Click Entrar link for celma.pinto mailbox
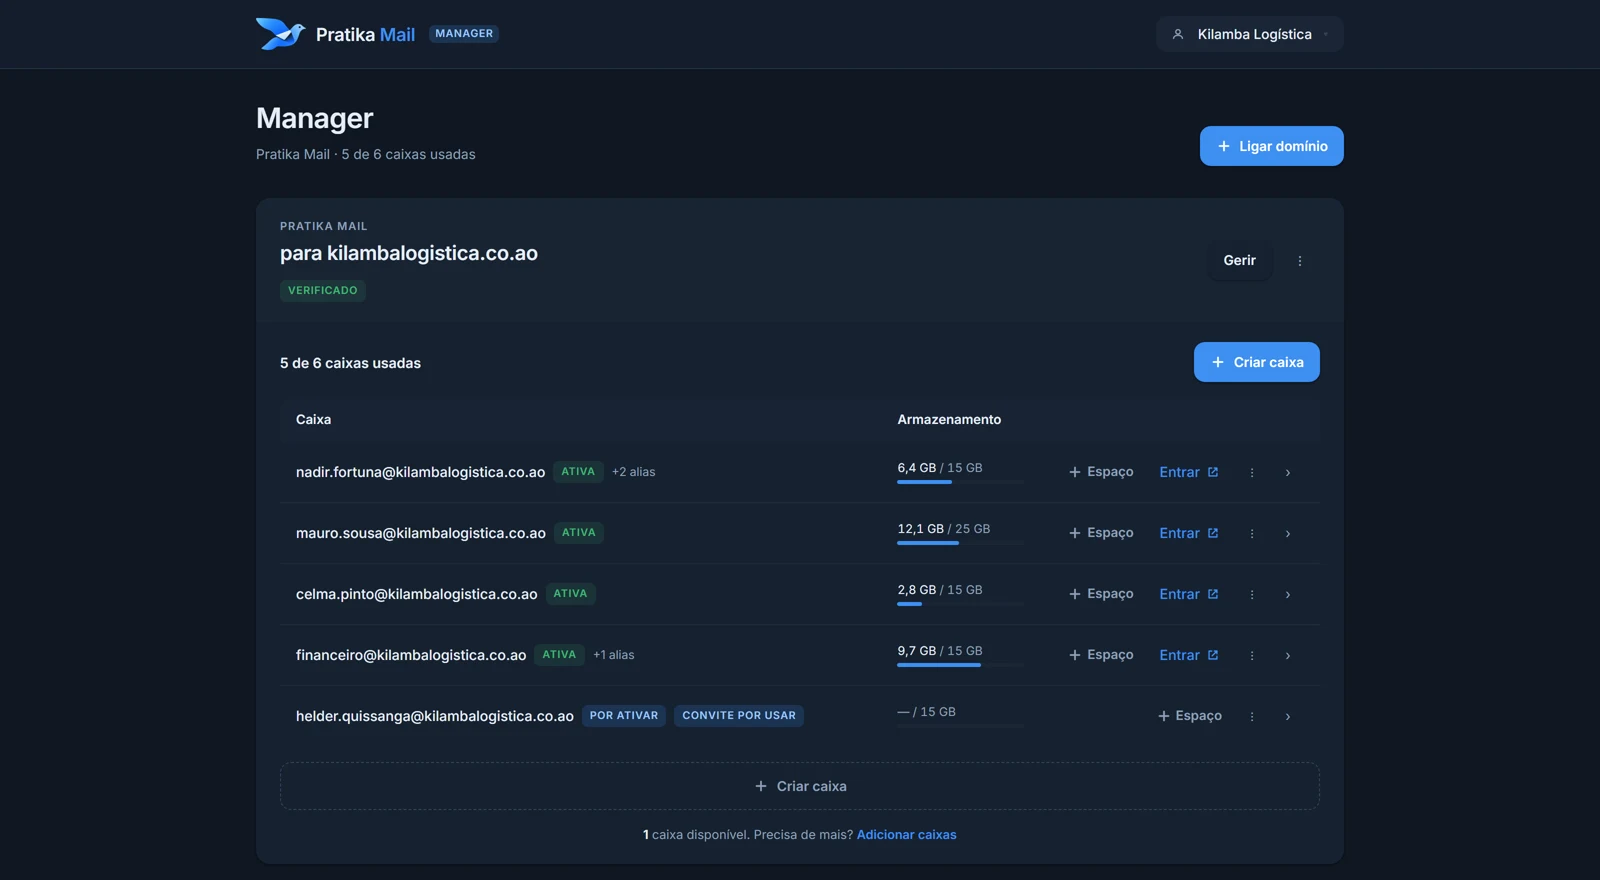 [x=1188, y=594]
